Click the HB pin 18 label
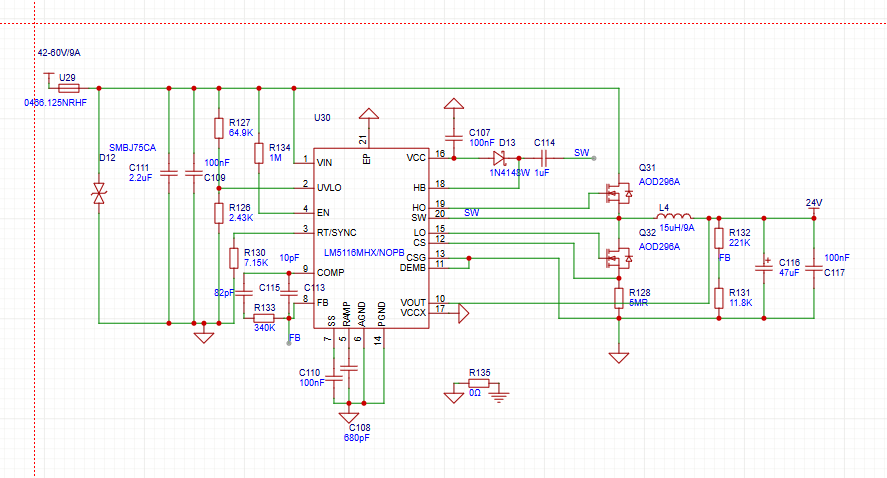This screenshot has height=478, width=887. [x=419, y=188]
